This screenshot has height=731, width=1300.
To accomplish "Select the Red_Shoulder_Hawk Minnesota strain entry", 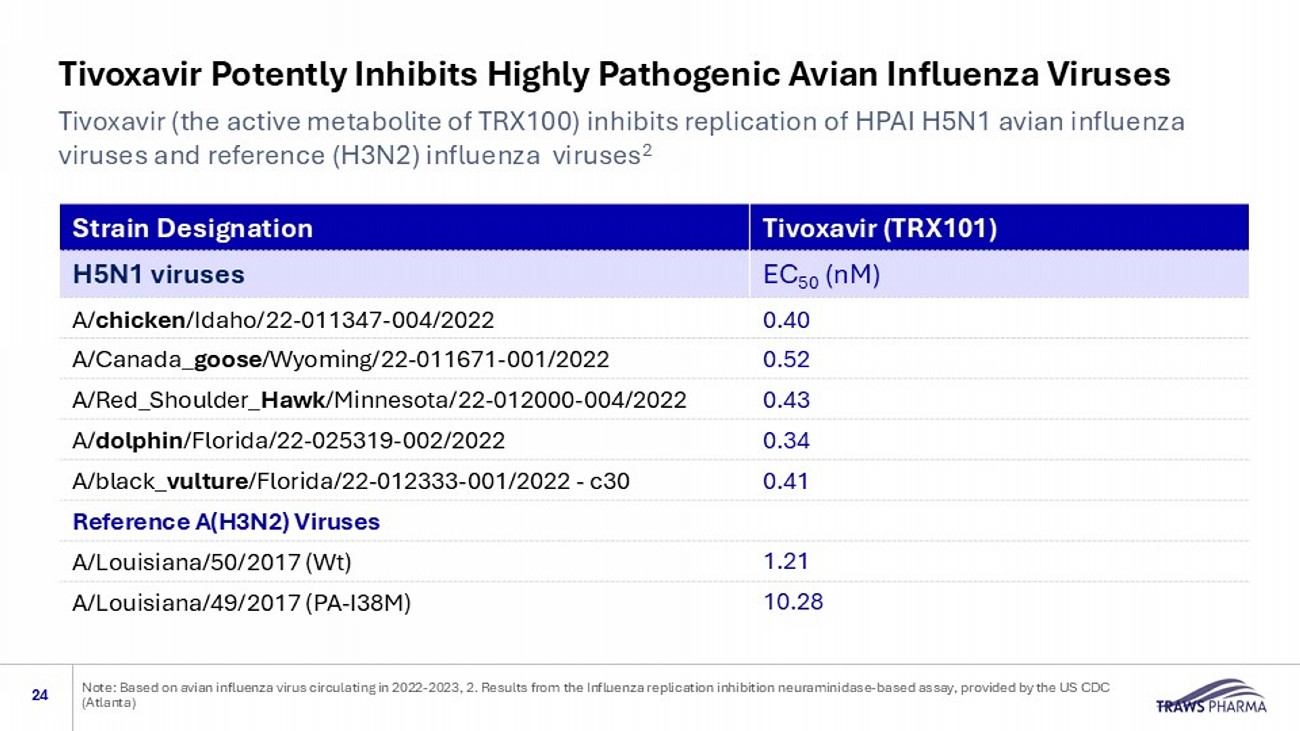I will (379, 400).
